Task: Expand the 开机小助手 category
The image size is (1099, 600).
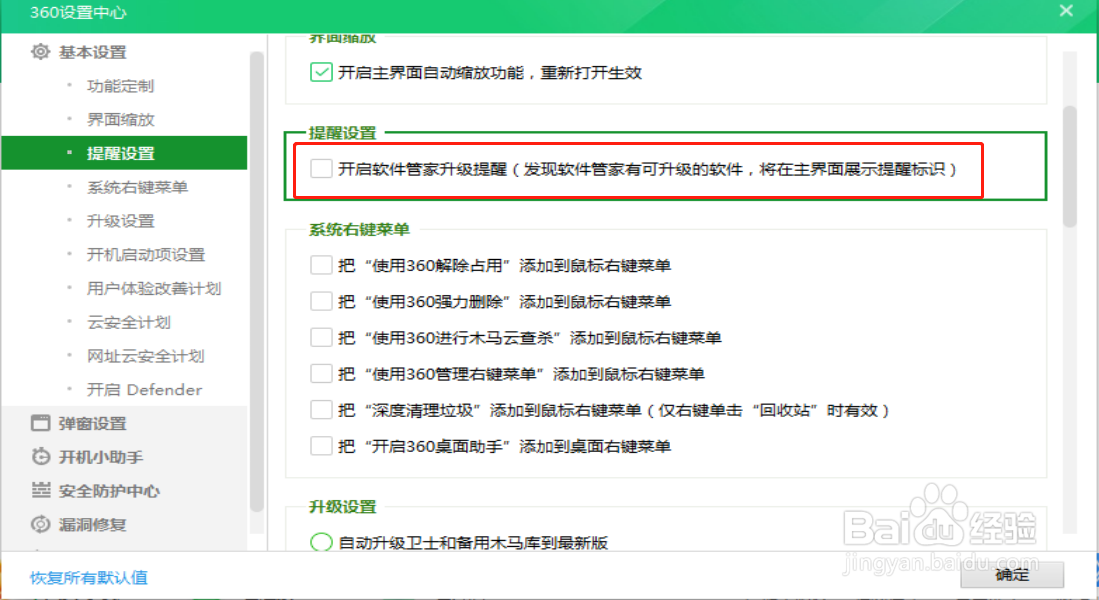Action: click(101, 457)
